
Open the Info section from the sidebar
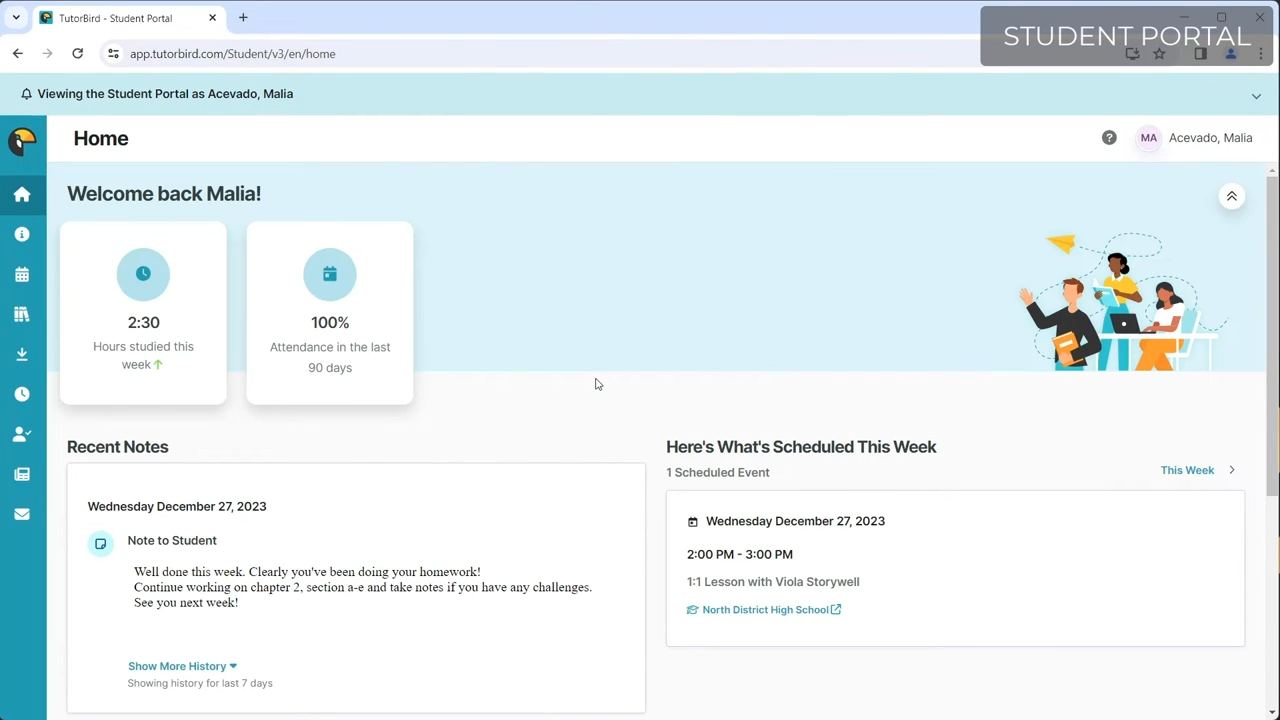click(x=22, y=234)
